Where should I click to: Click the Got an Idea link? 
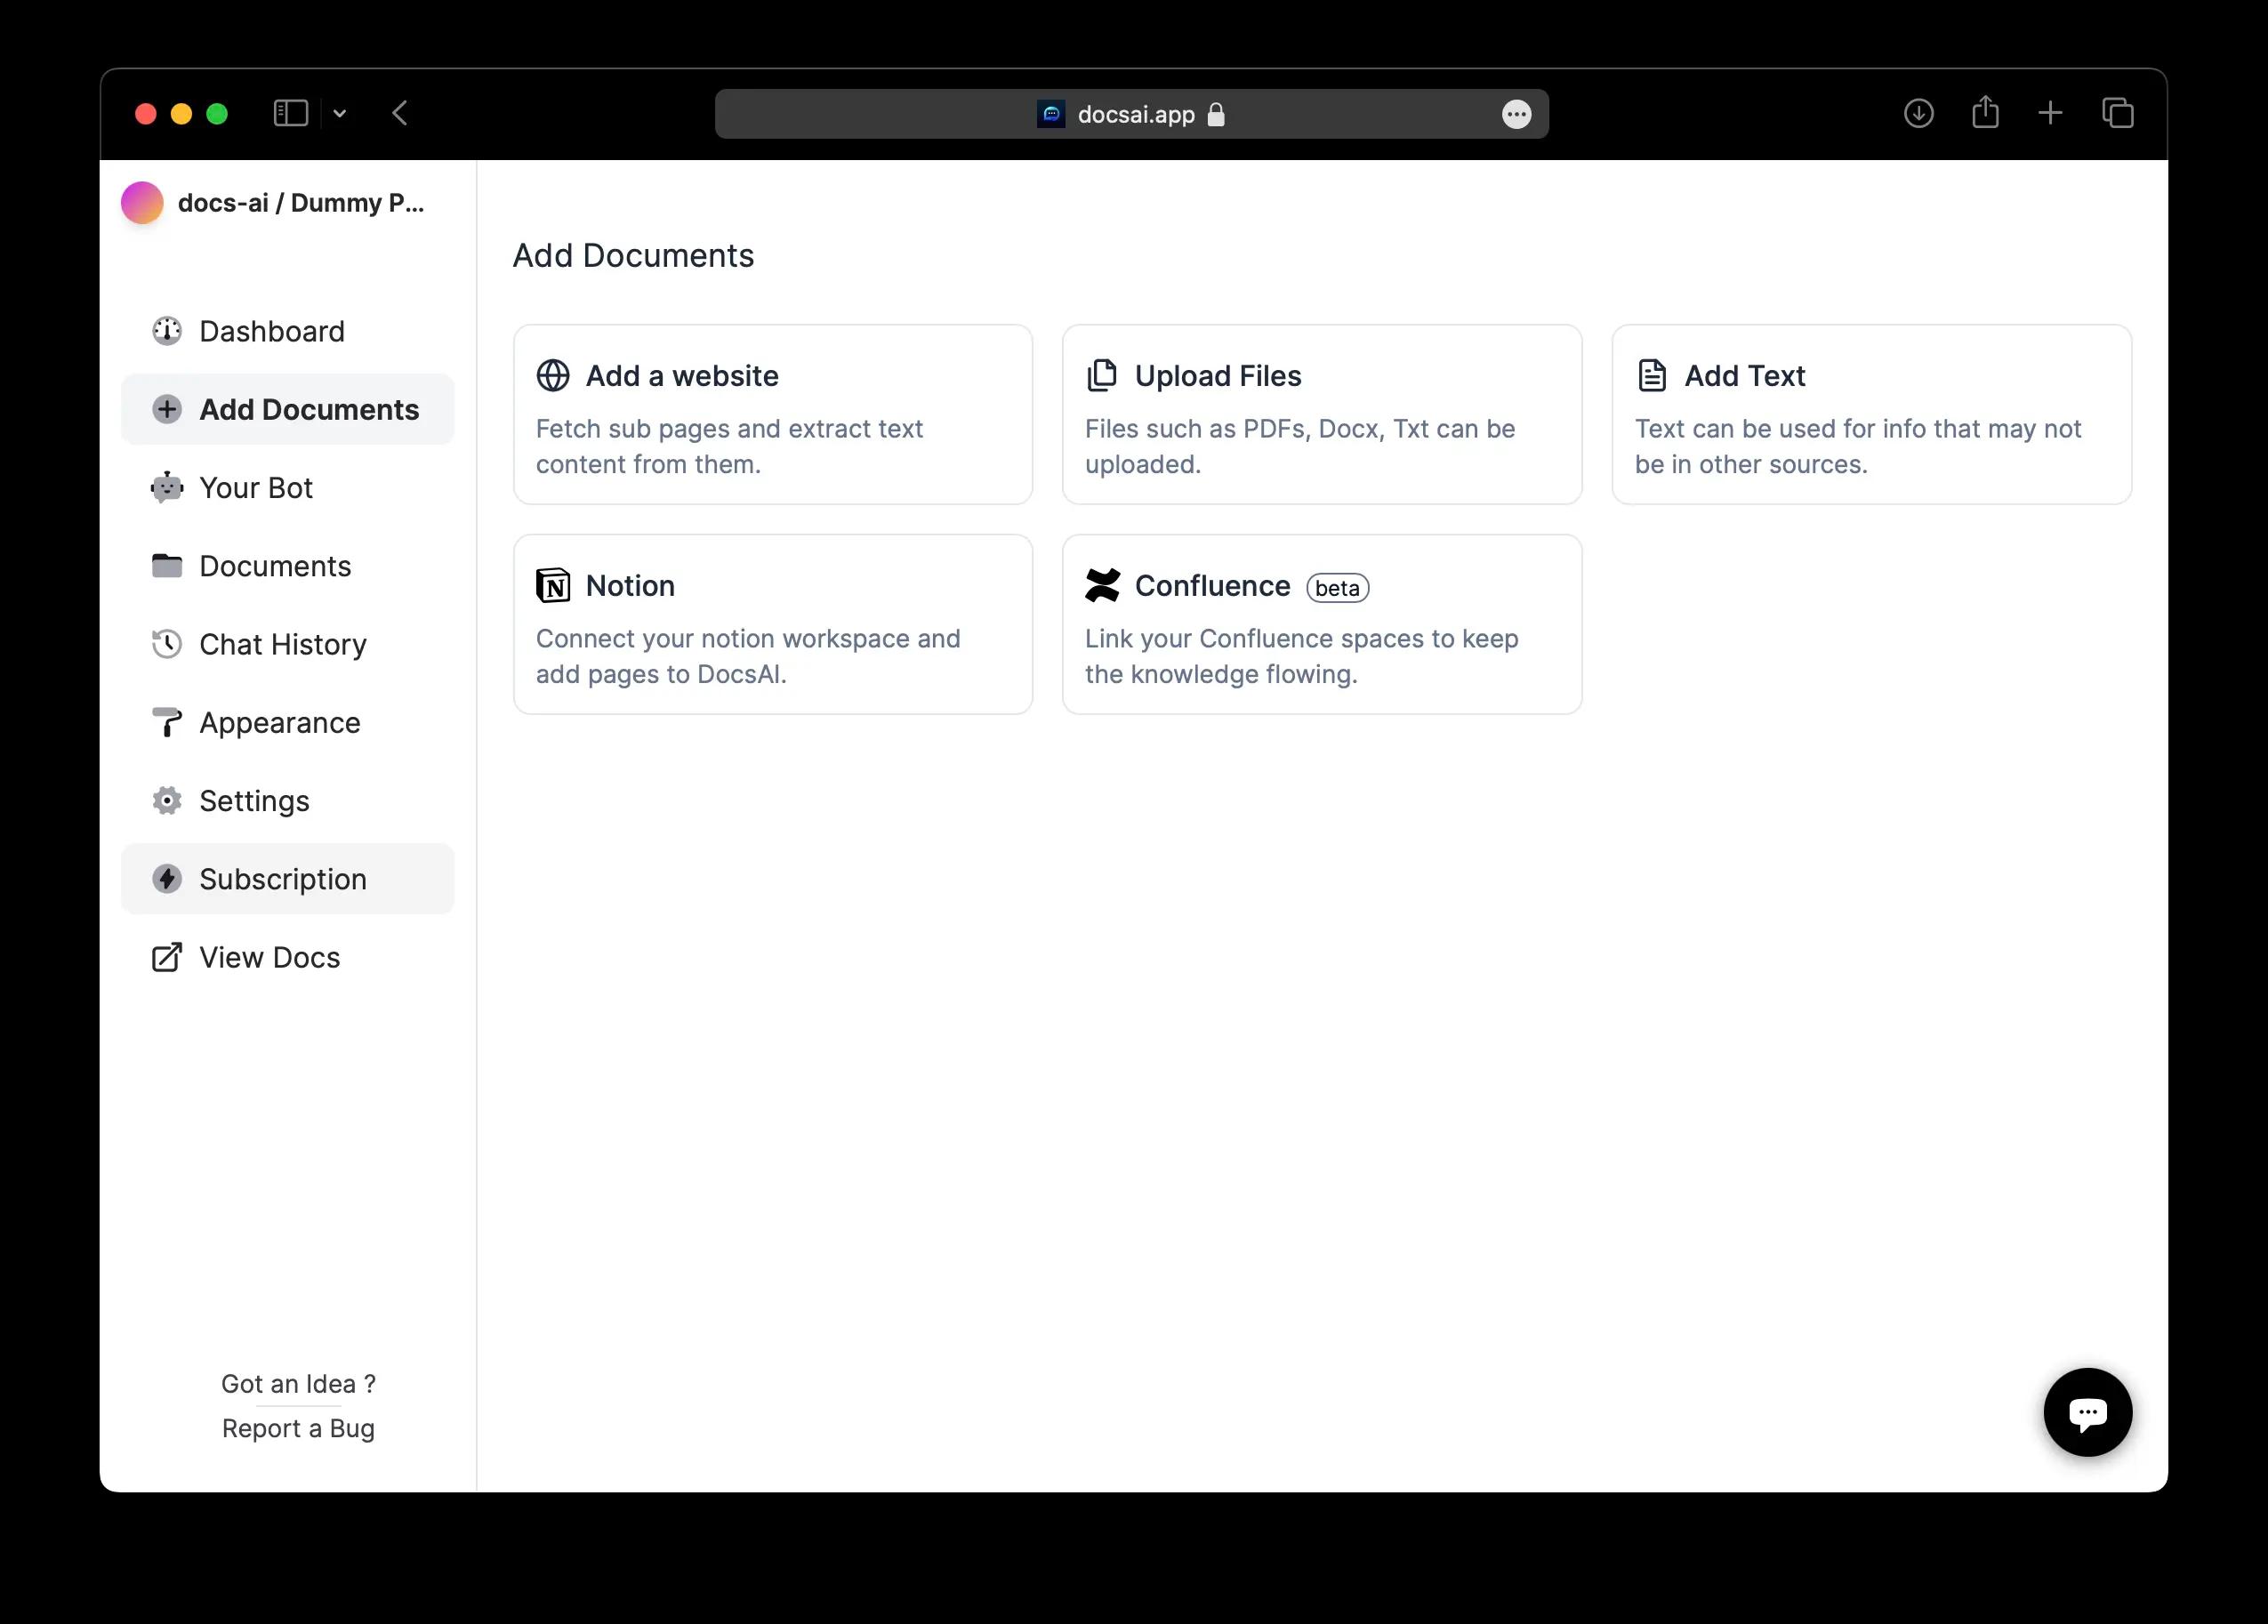pos(298,1384)
